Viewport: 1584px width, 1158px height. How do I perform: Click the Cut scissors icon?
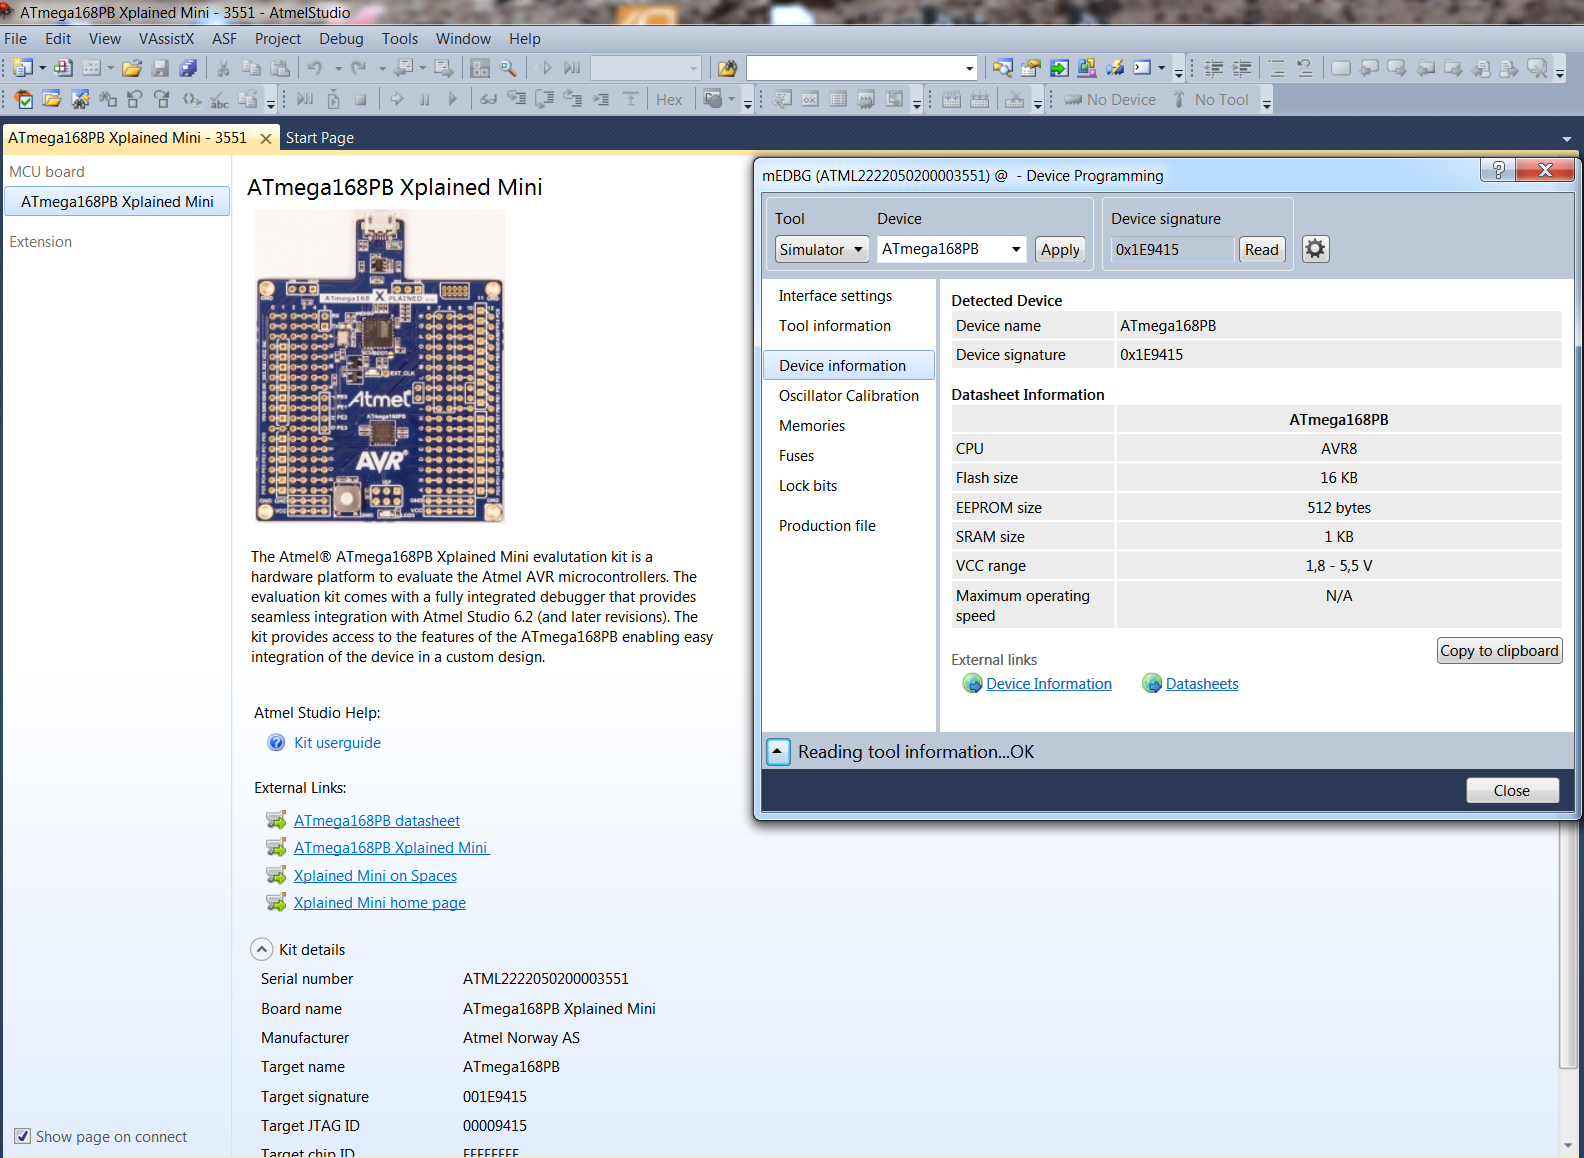224,68
